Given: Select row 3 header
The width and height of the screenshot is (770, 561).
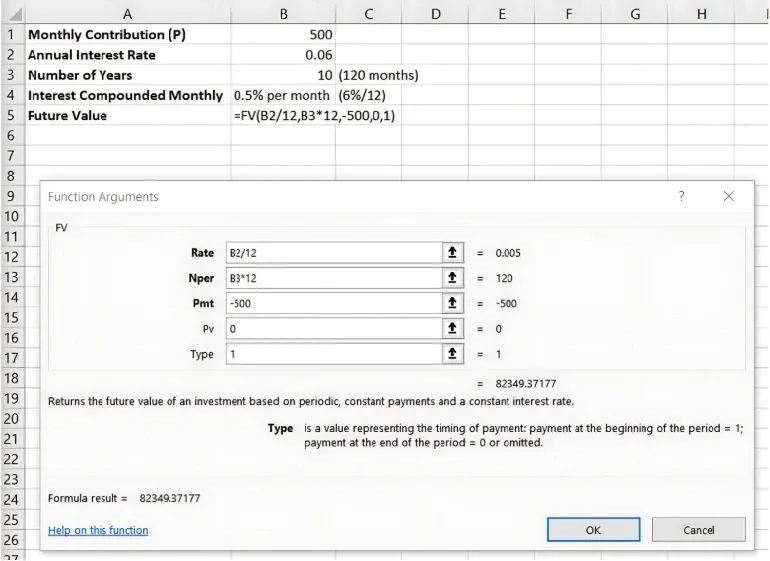Looking at the screenshot, I should point(11,75).
